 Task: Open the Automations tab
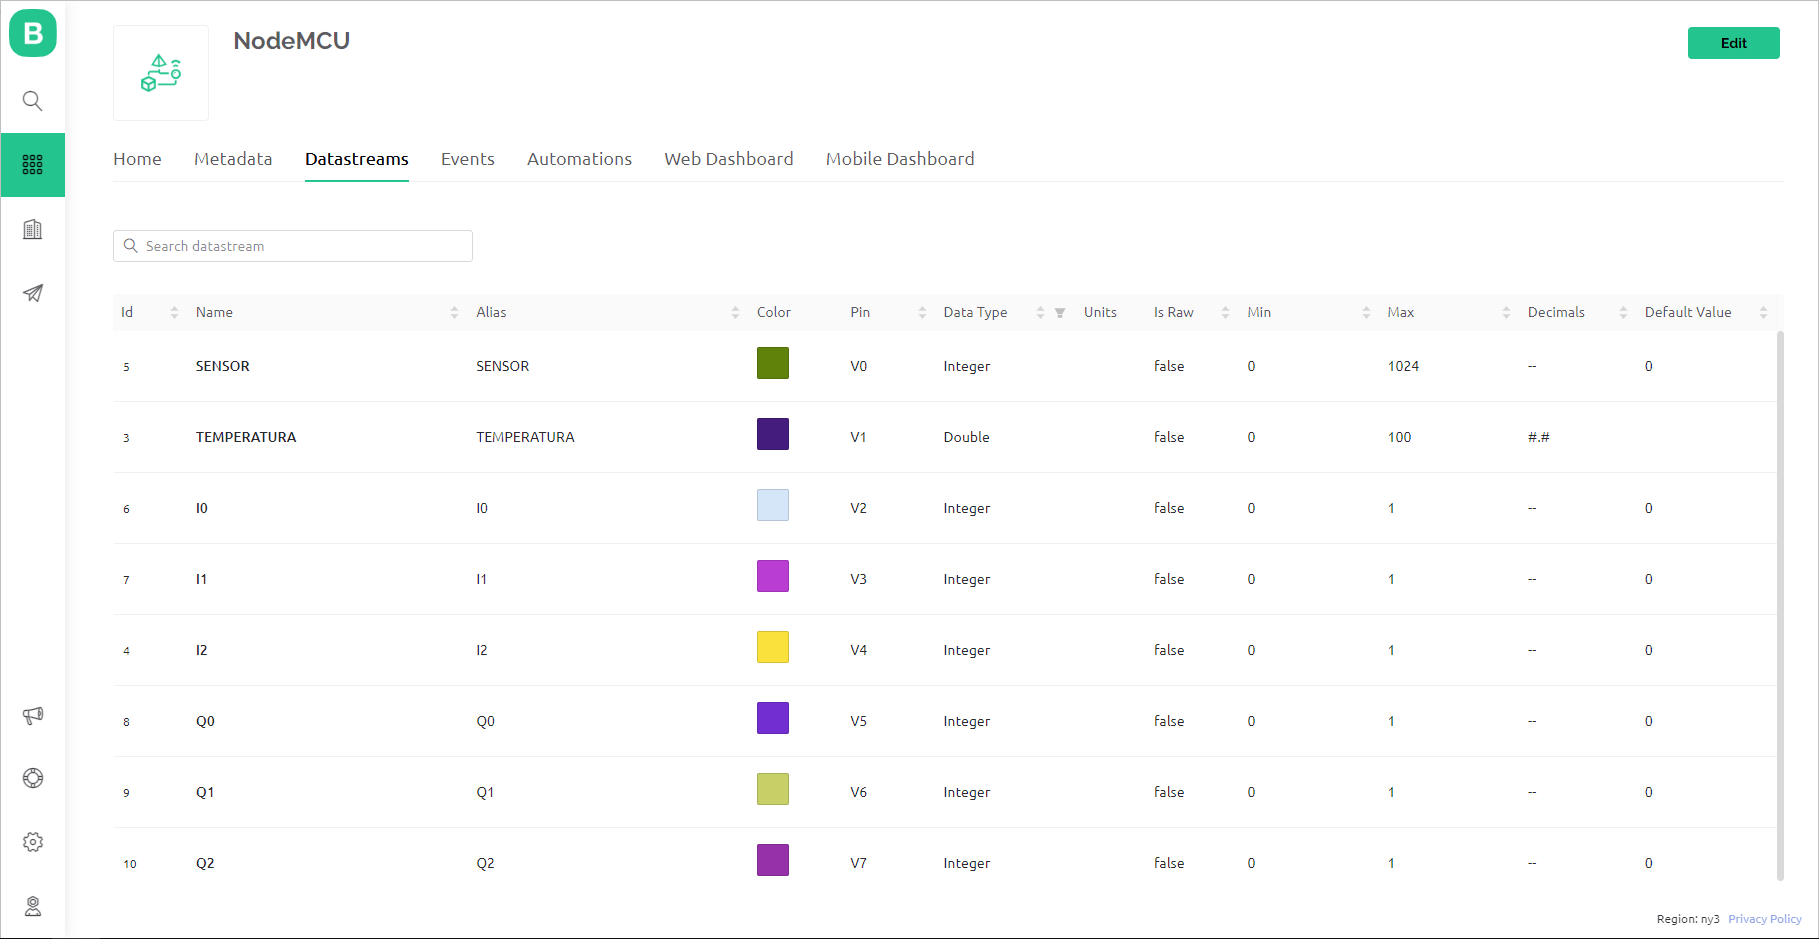(x=580, y=159)
